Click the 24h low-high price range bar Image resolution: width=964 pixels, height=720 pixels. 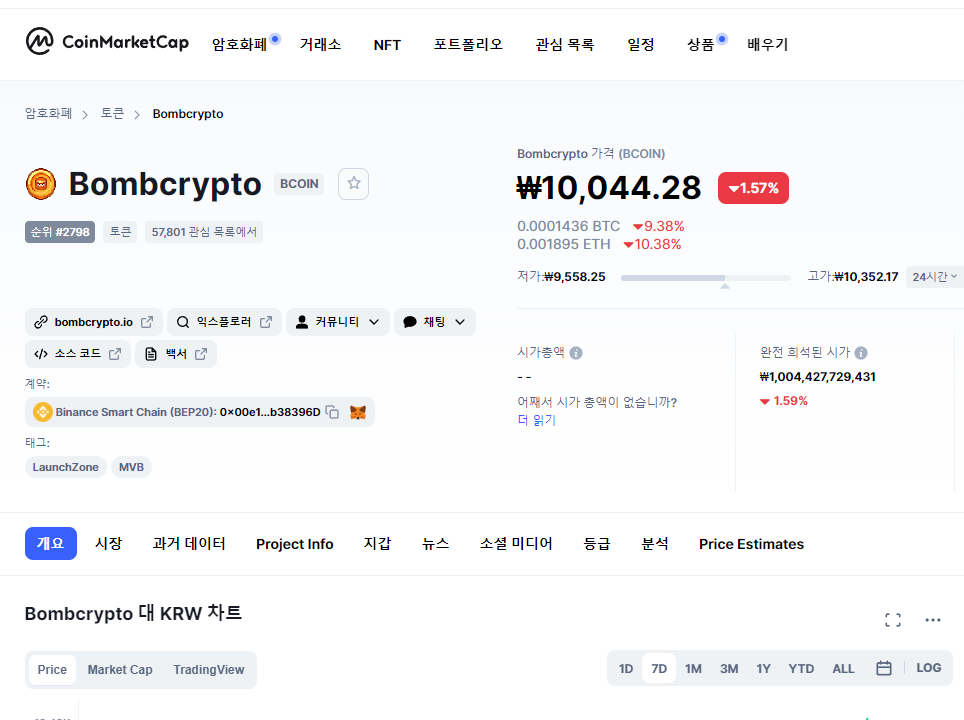(x=706, y=278)
